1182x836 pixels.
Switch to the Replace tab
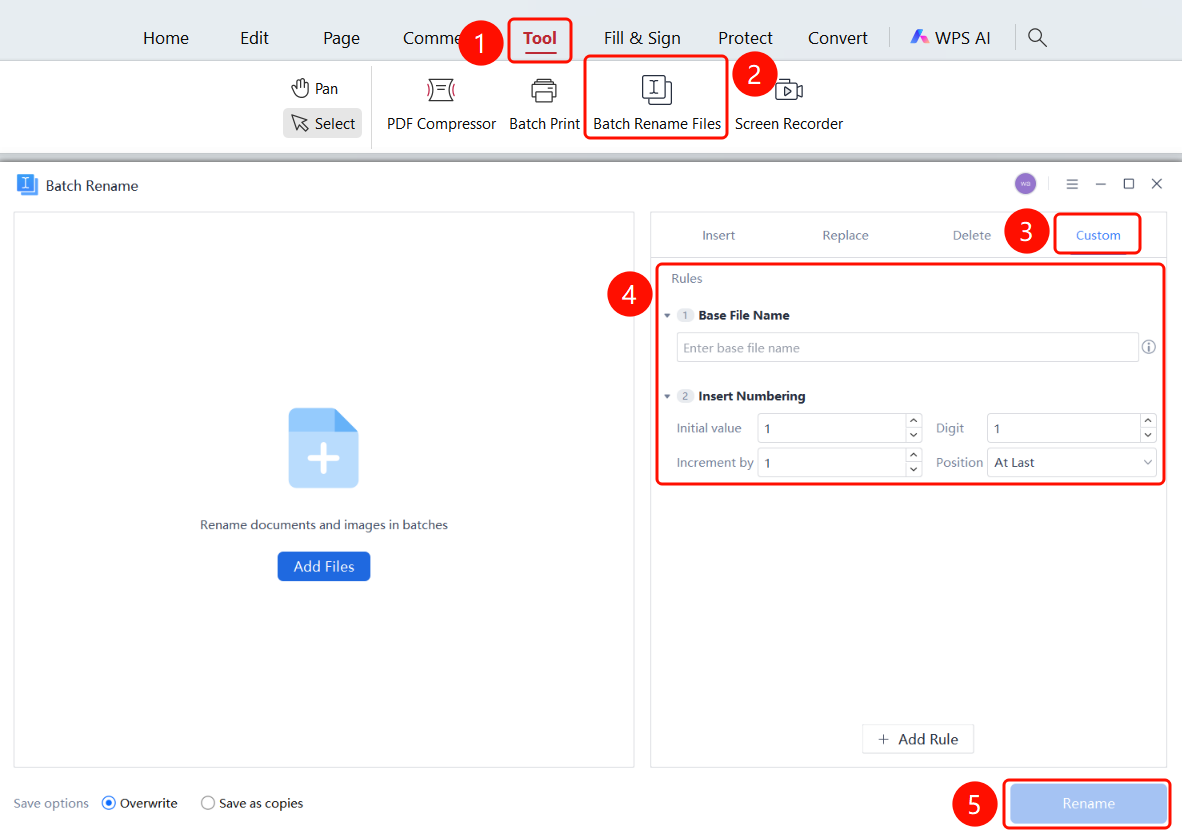(x=845, y=235)
